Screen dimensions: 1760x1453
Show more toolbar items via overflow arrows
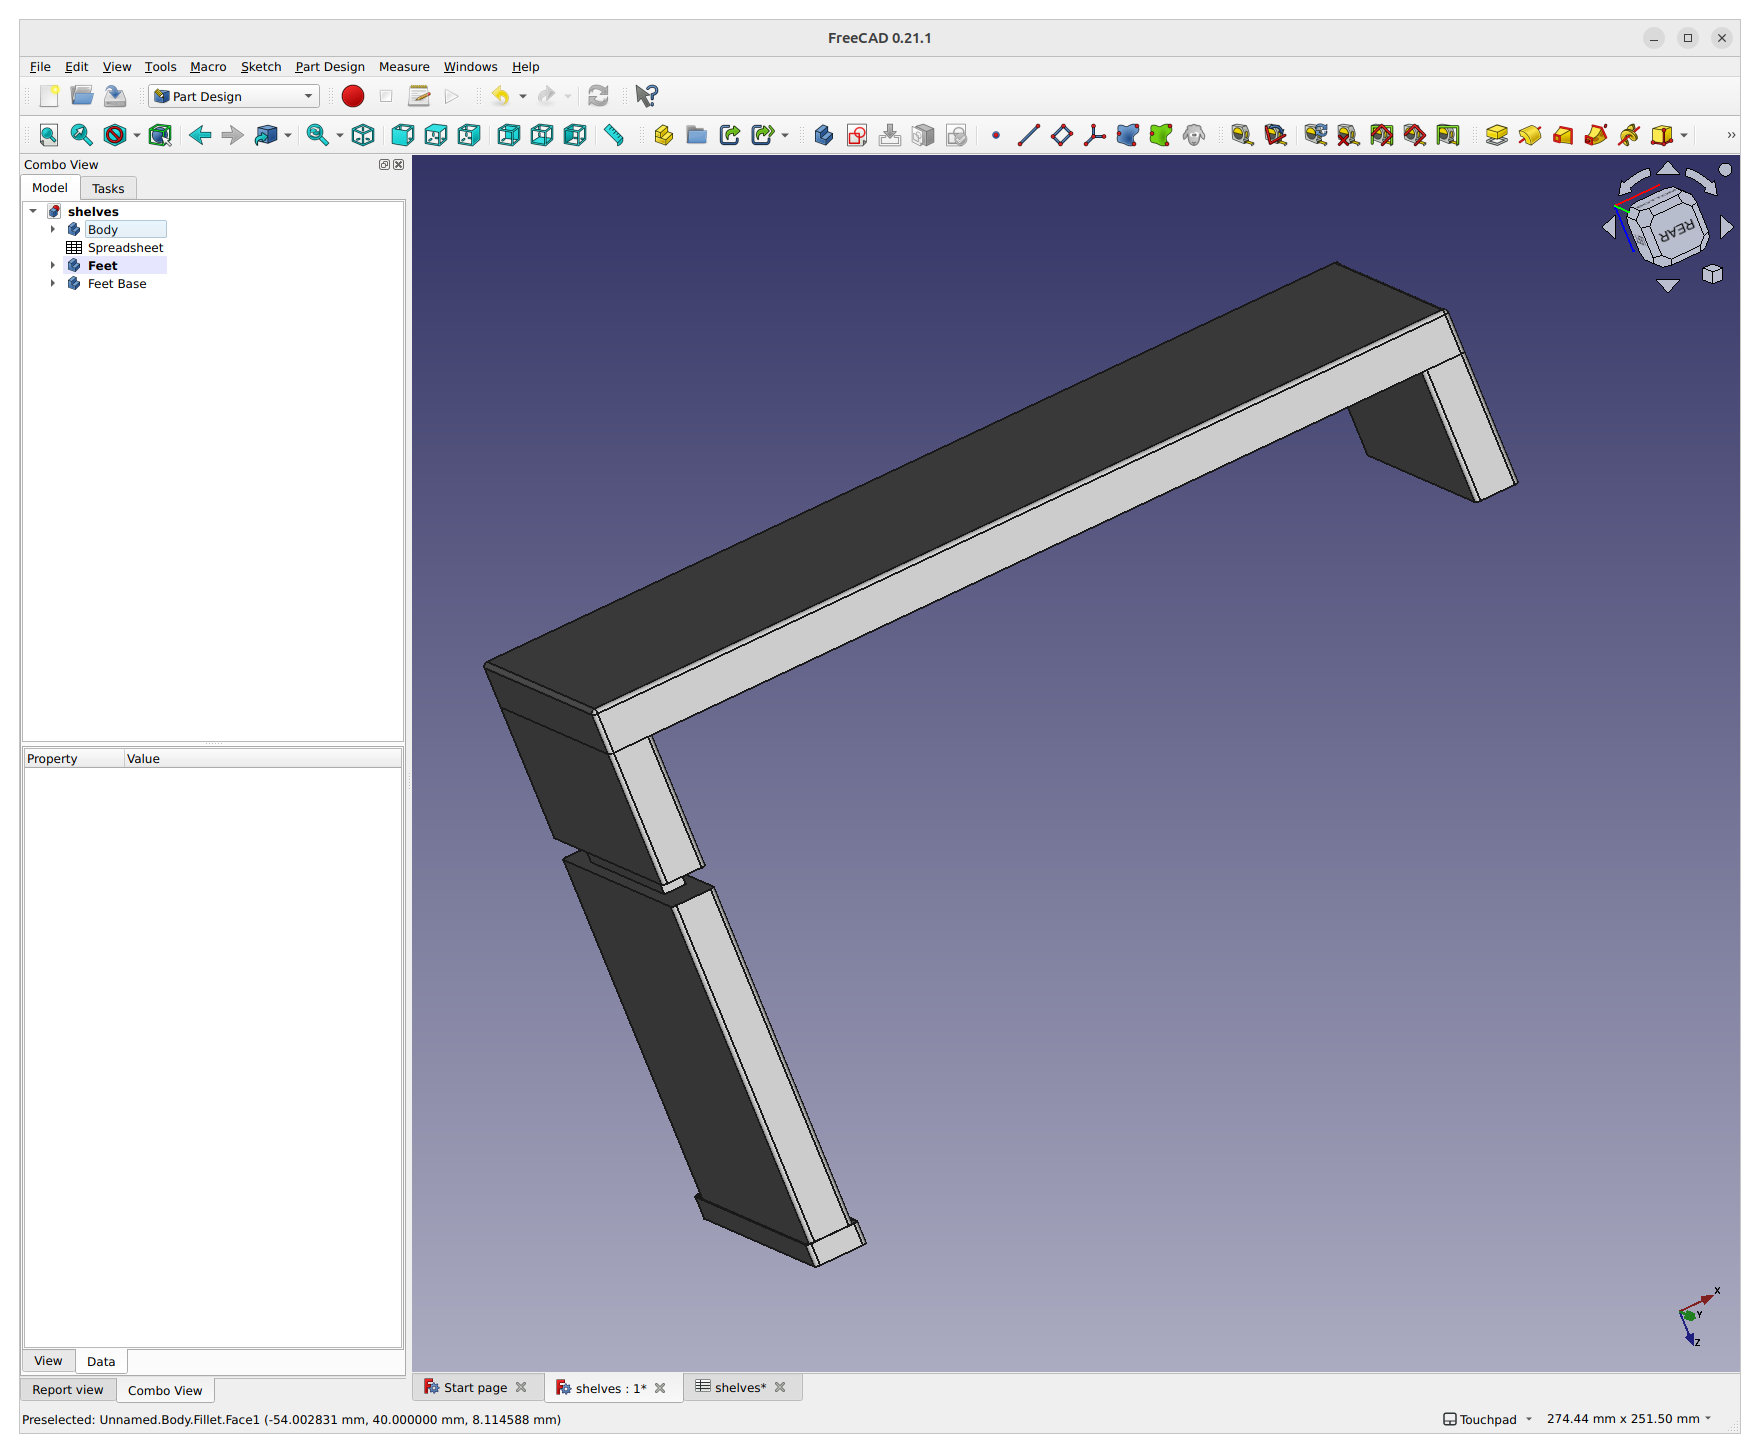pos(1731,135)
